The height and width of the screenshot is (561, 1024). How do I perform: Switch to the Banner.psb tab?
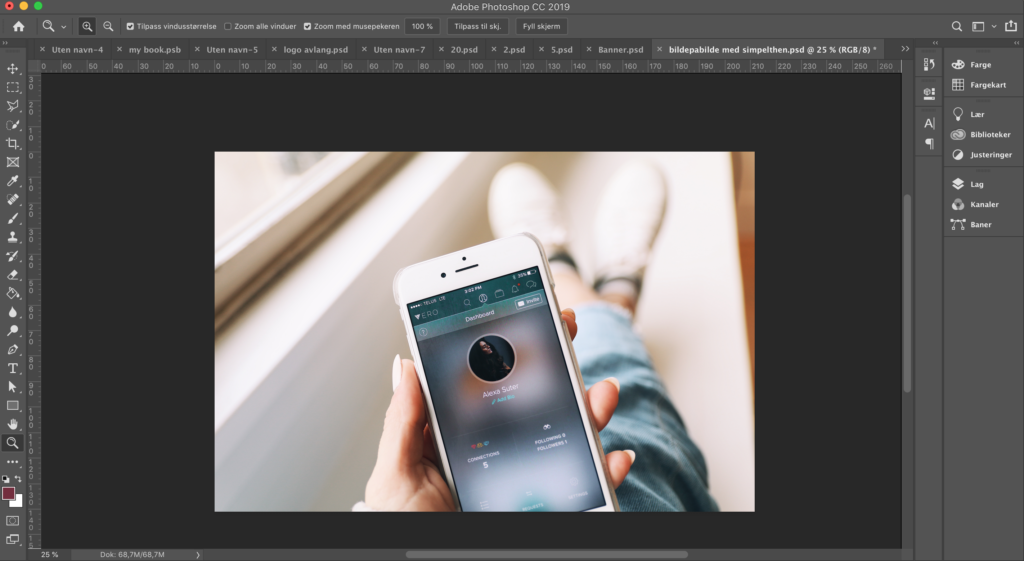[620, 48]
